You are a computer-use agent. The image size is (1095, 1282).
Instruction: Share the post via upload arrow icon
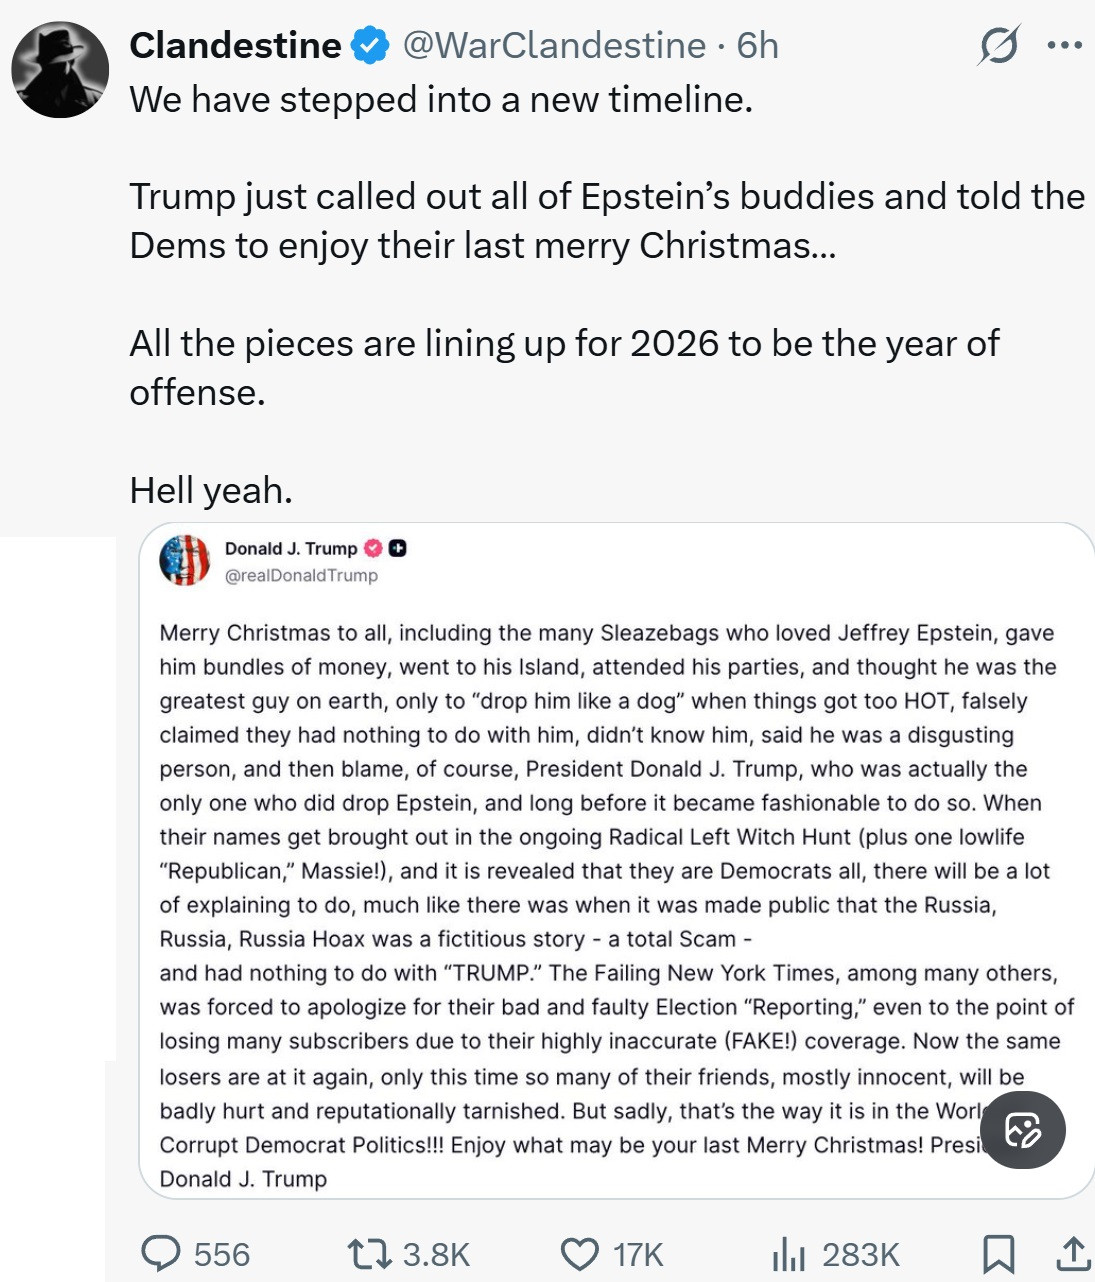click(1072, 1253)
